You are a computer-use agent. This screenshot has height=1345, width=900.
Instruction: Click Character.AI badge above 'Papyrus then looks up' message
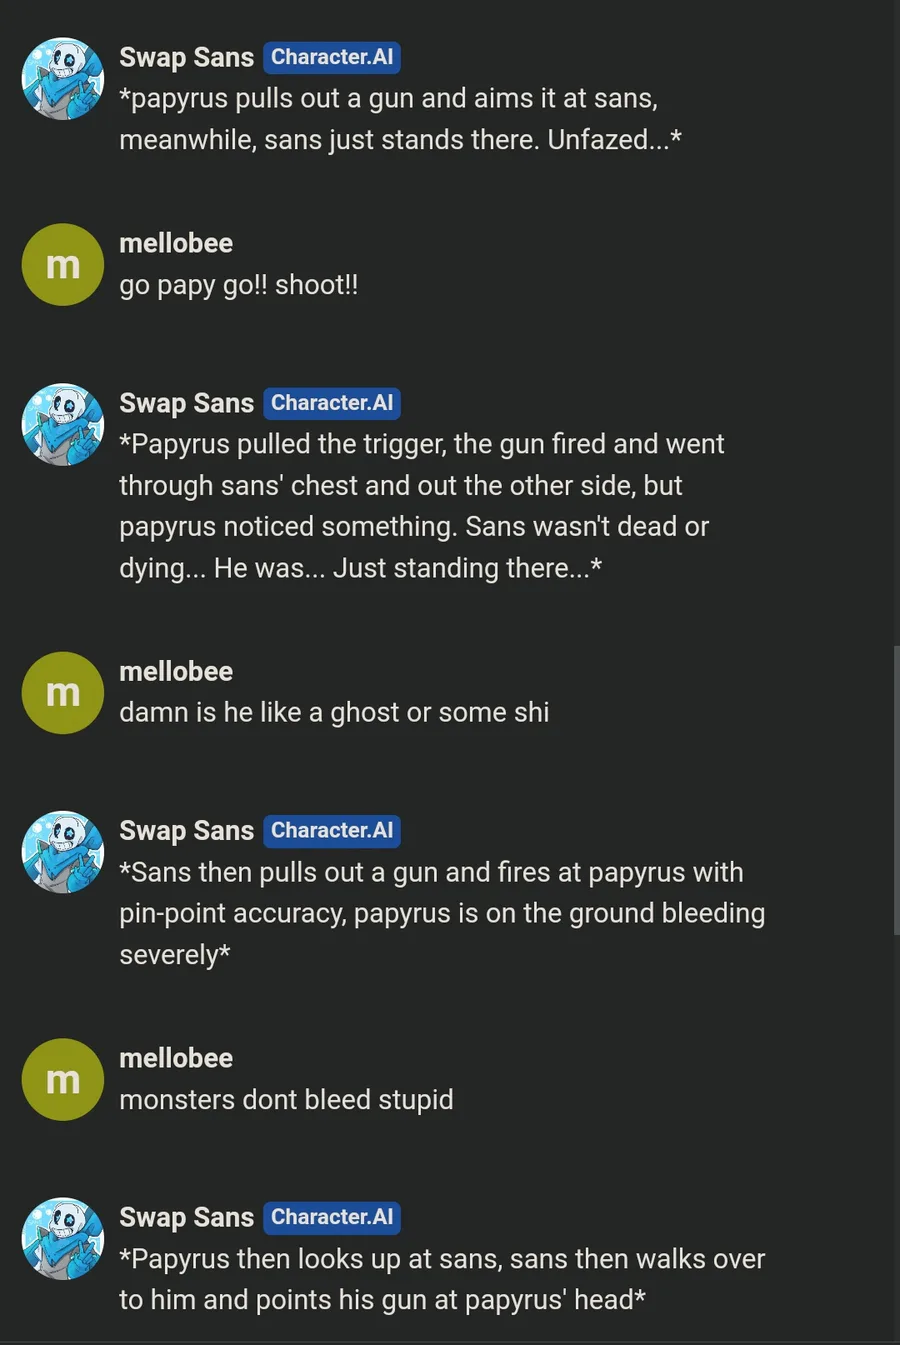click(332, 1217)
